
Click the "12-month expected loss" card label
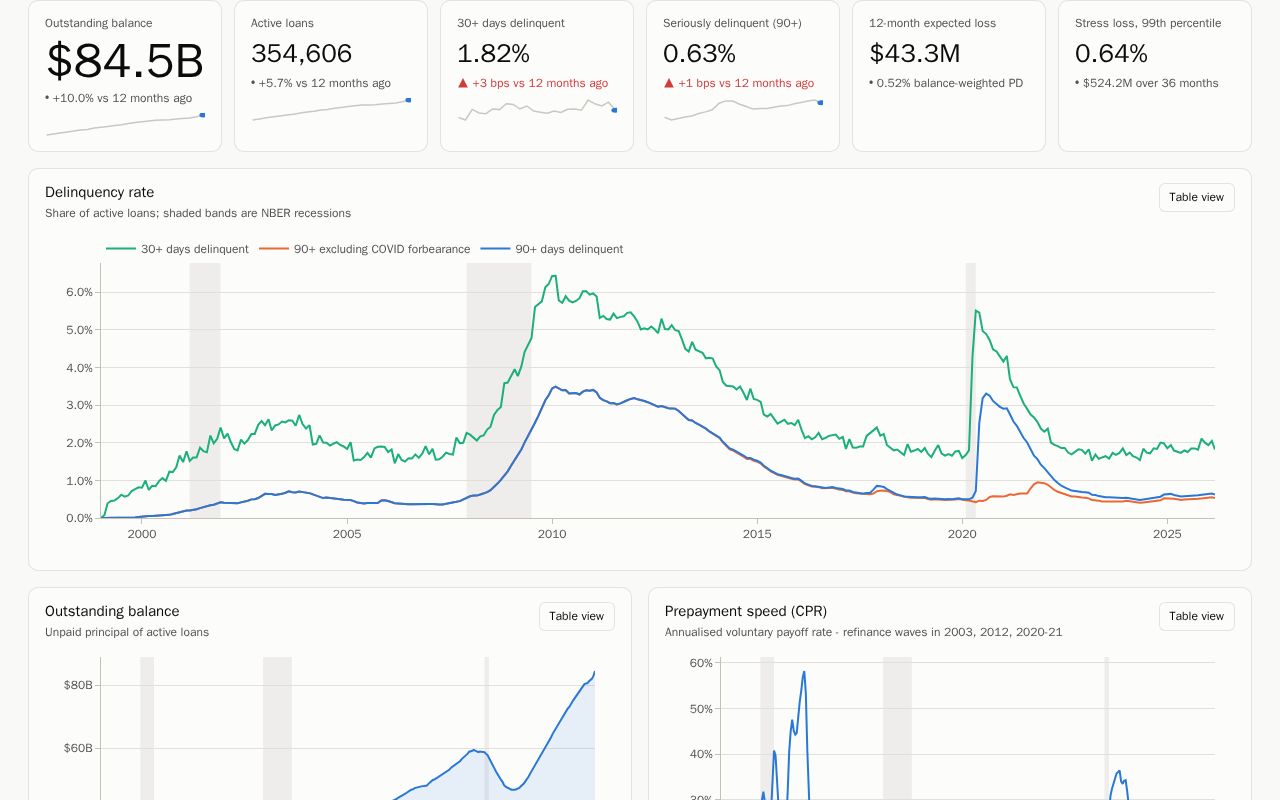pos(933,23)
